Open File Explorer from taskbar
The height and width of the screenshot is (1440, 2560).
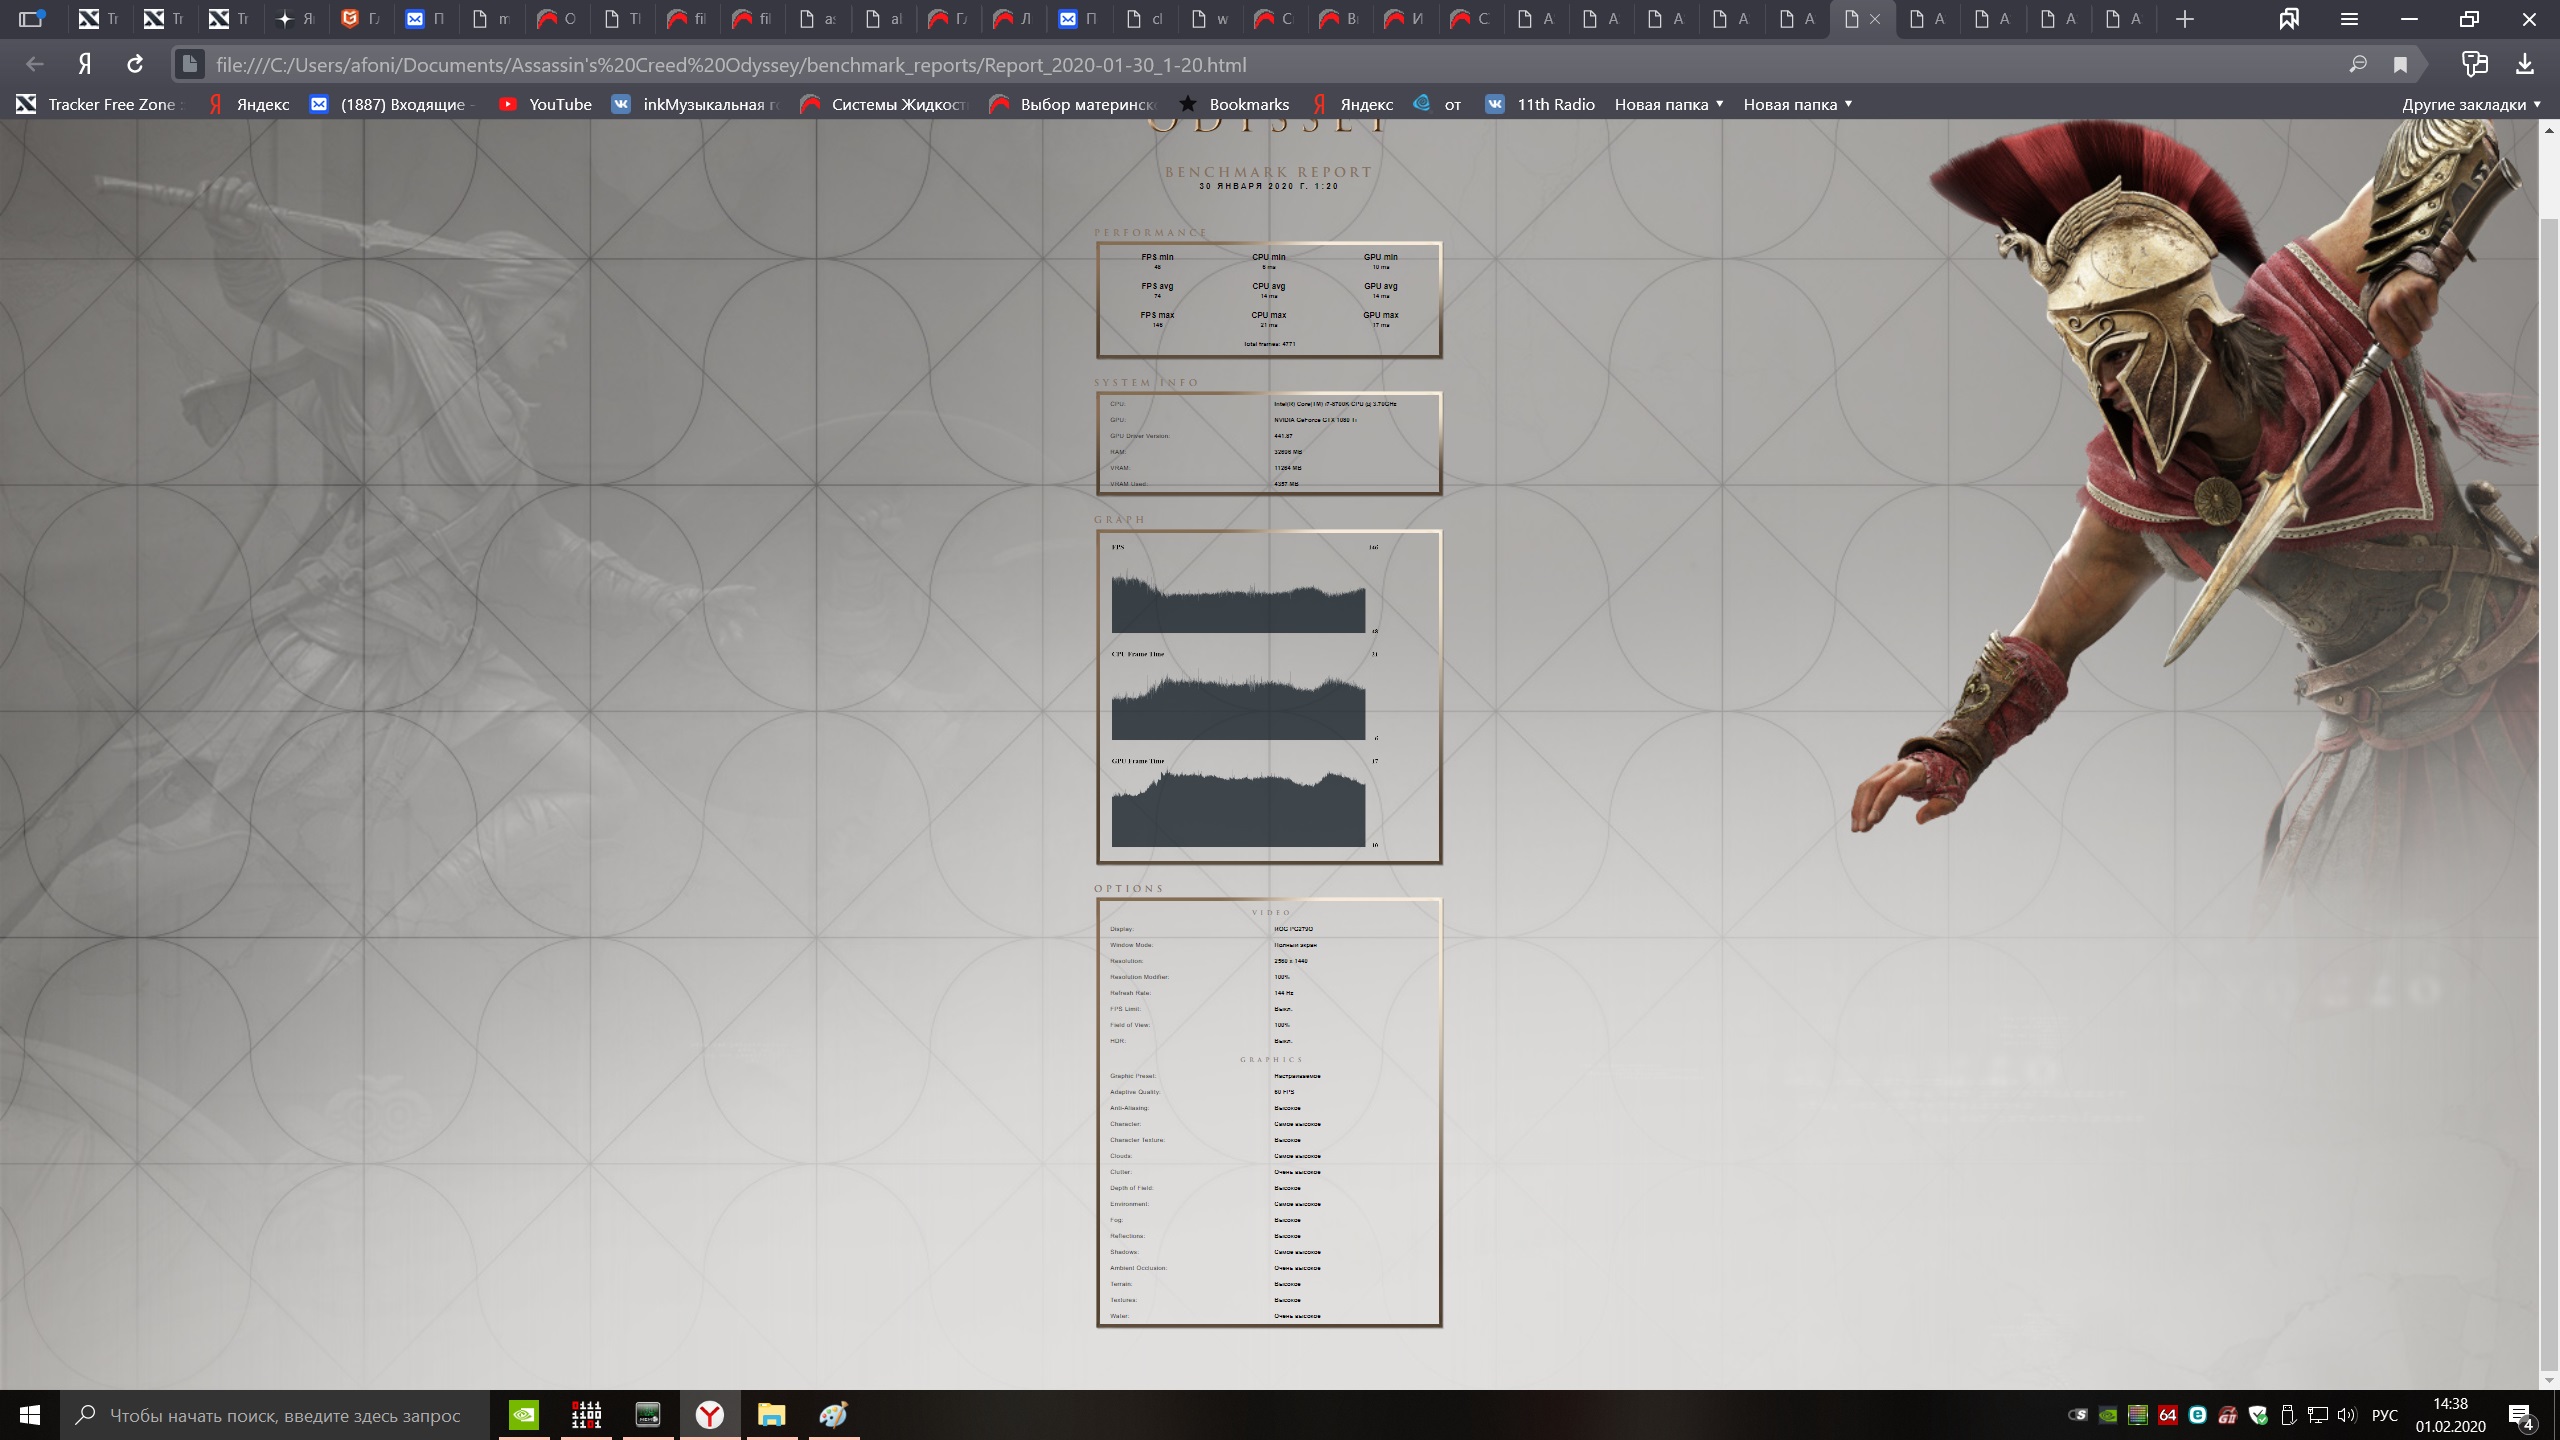click(771, 1415)
